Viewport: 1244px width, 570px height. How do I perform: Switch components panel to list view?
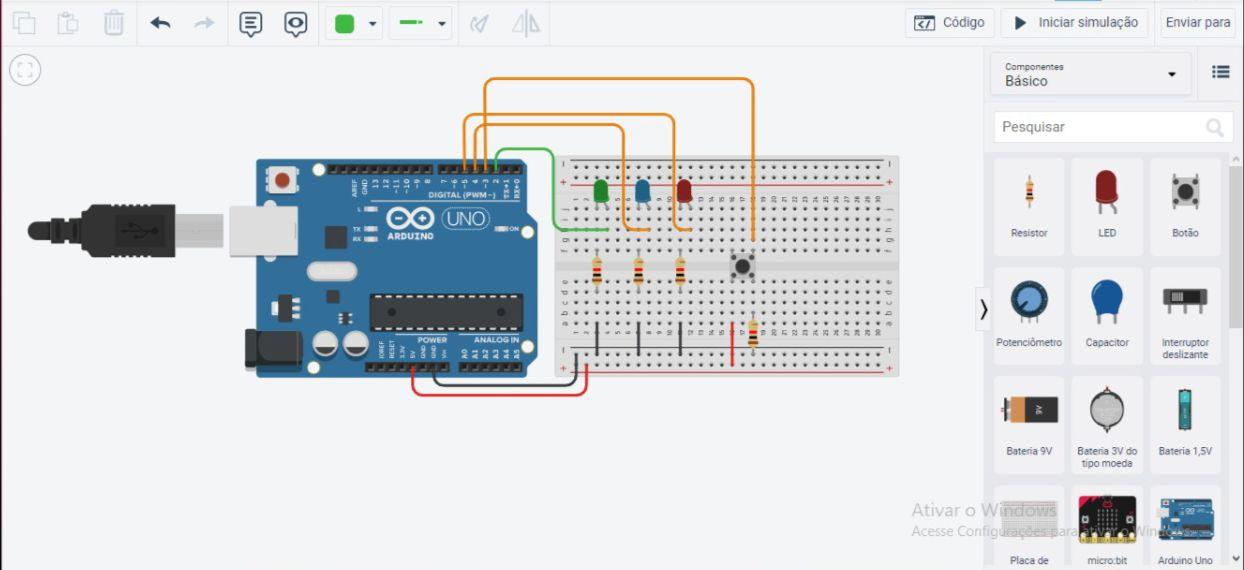(x=1220, y=72)
